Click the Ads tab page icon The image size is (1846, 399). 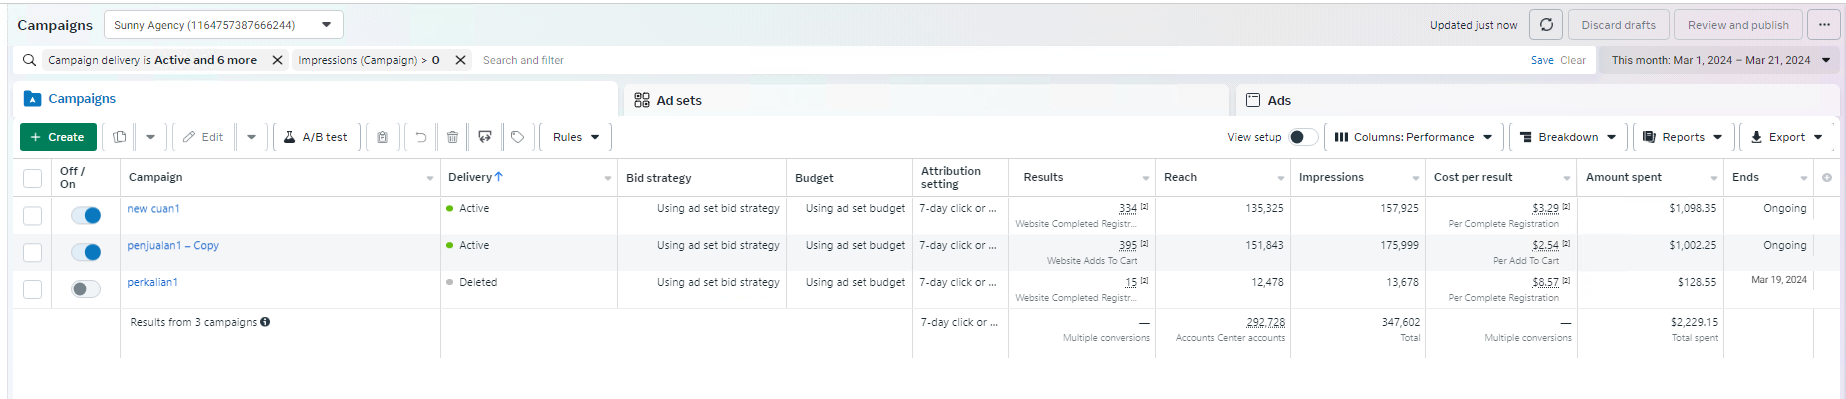(1253, 100)
